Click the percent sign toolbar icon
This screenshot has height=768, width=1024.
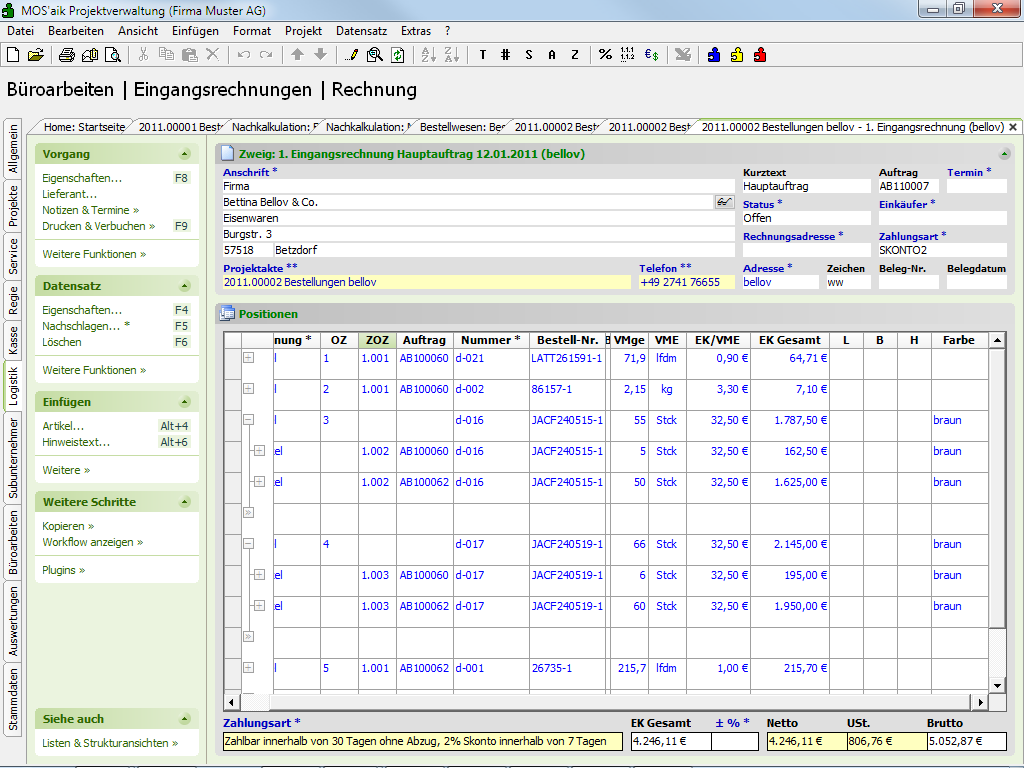coord(605,55)
